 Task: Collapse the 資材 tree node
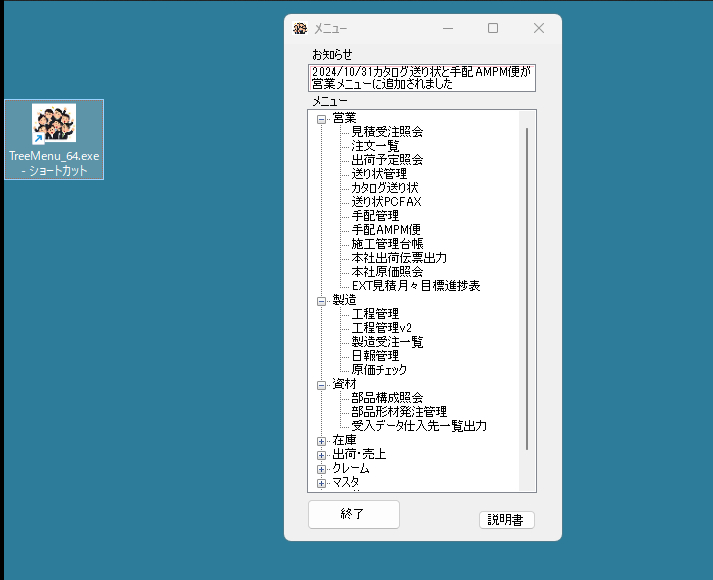pos(322,384)
